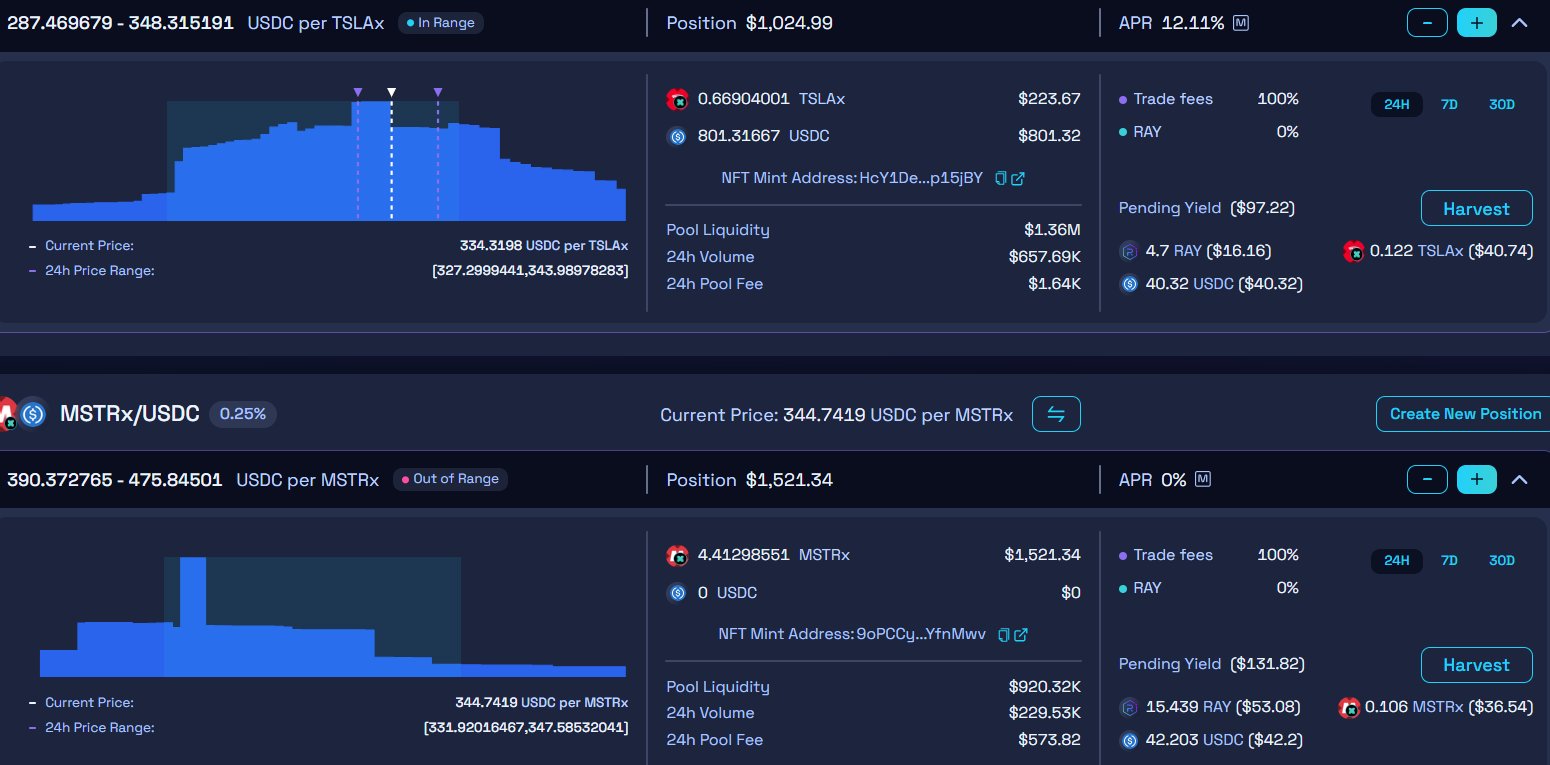1550x765 pixels.
Task: Increase liquidity with TSLAx plus button
Action: click(x=1476, y=22)
